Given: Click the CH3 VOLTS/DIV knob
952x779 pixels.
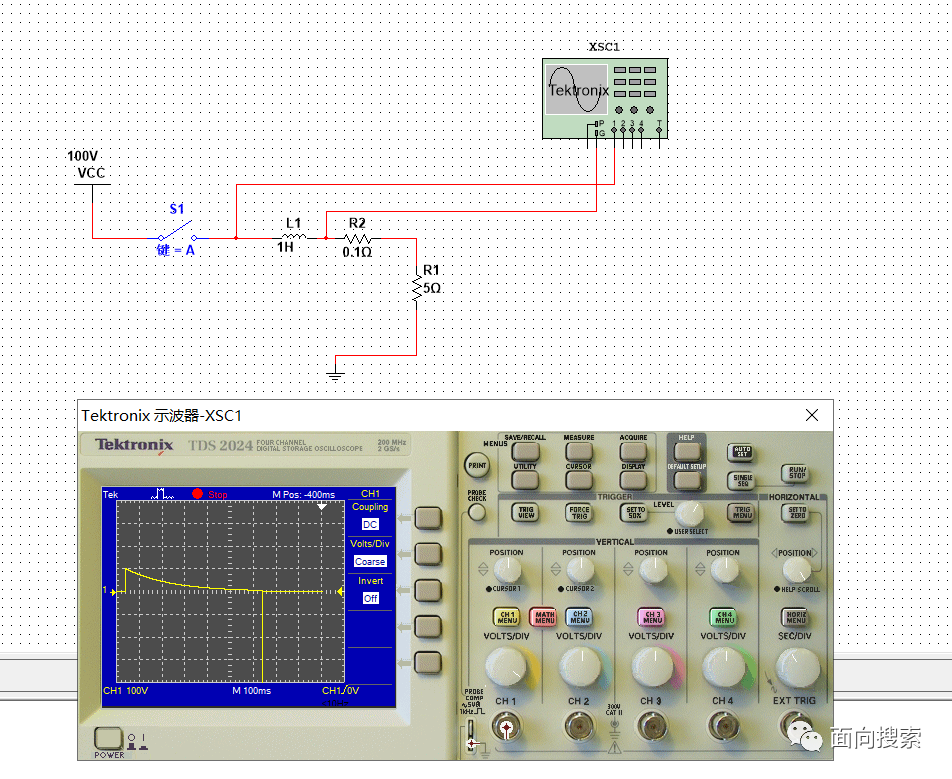Looking at the screenshot, I should 653,667.
